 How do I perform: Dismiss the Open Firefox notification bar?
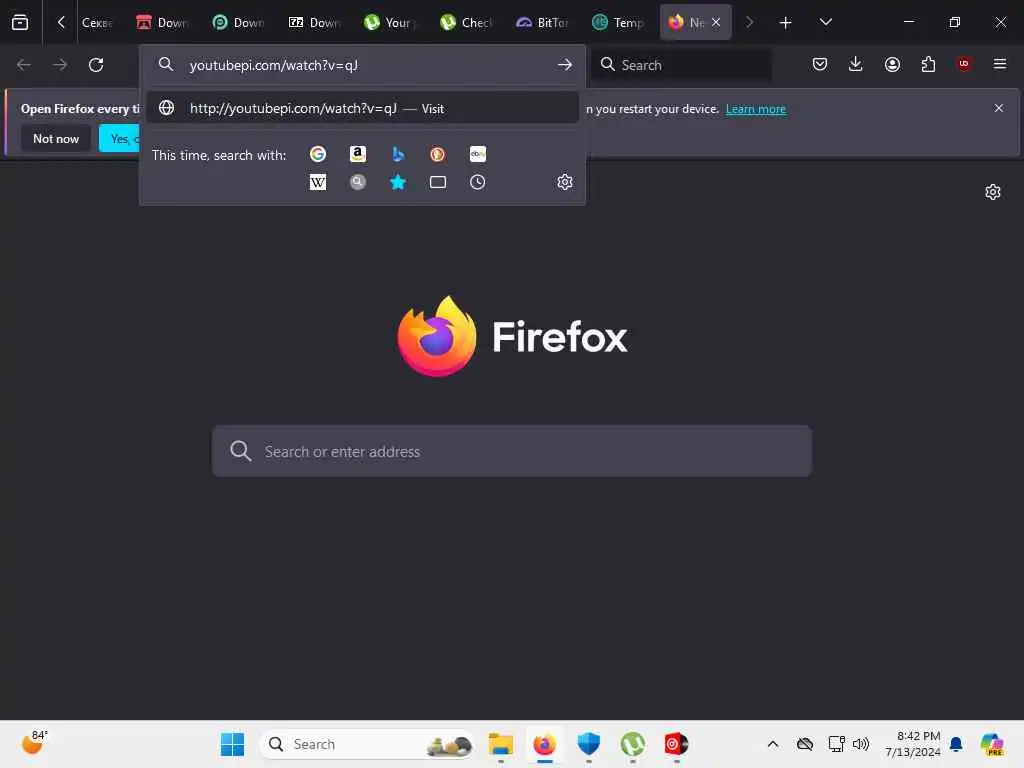(999, 108)
